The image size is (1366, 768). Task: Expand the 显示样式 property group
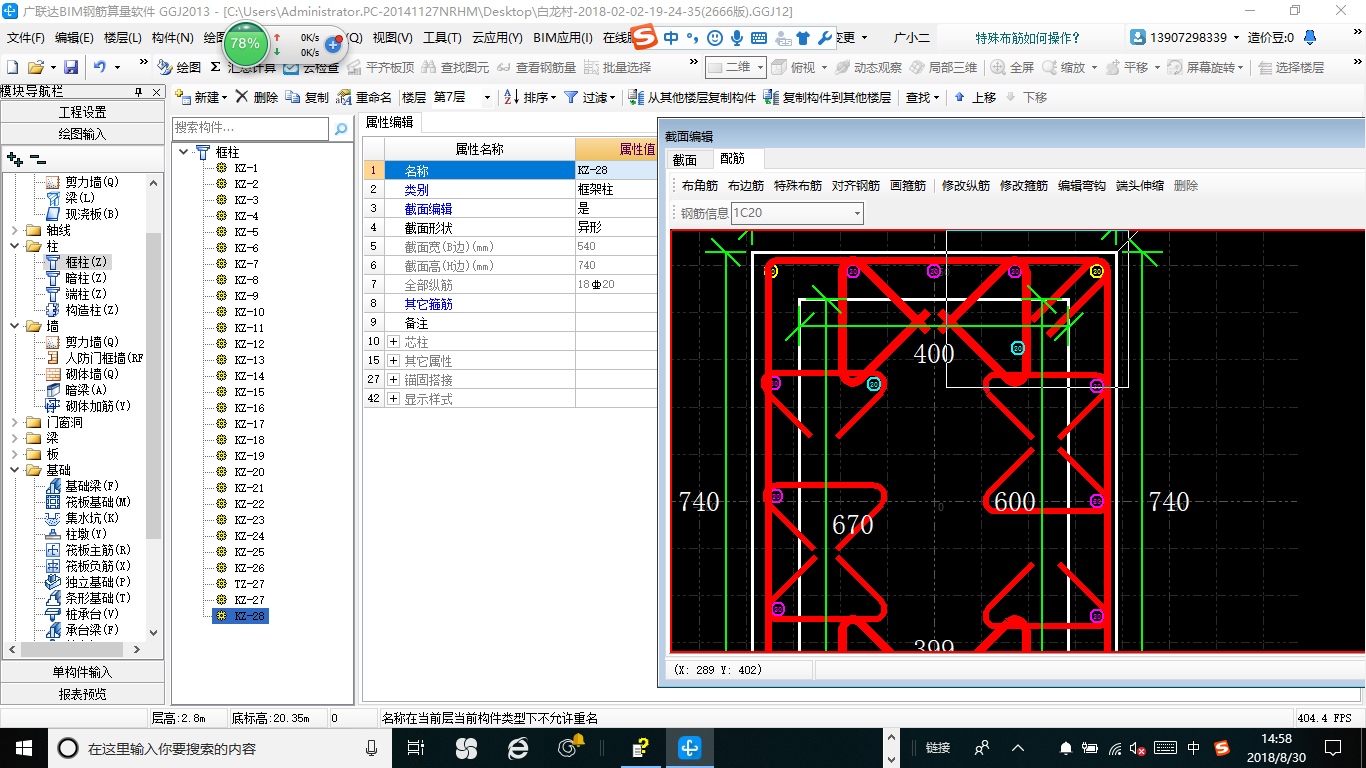point(392,399)
